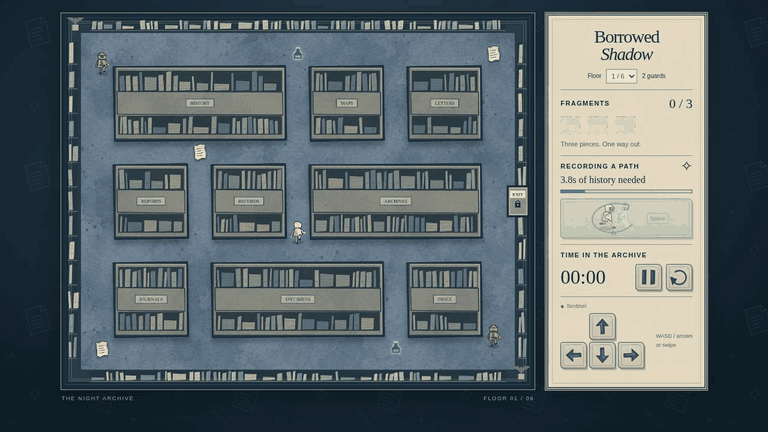
Task: Click the second empty fragment slot
Action: [598, 125]
